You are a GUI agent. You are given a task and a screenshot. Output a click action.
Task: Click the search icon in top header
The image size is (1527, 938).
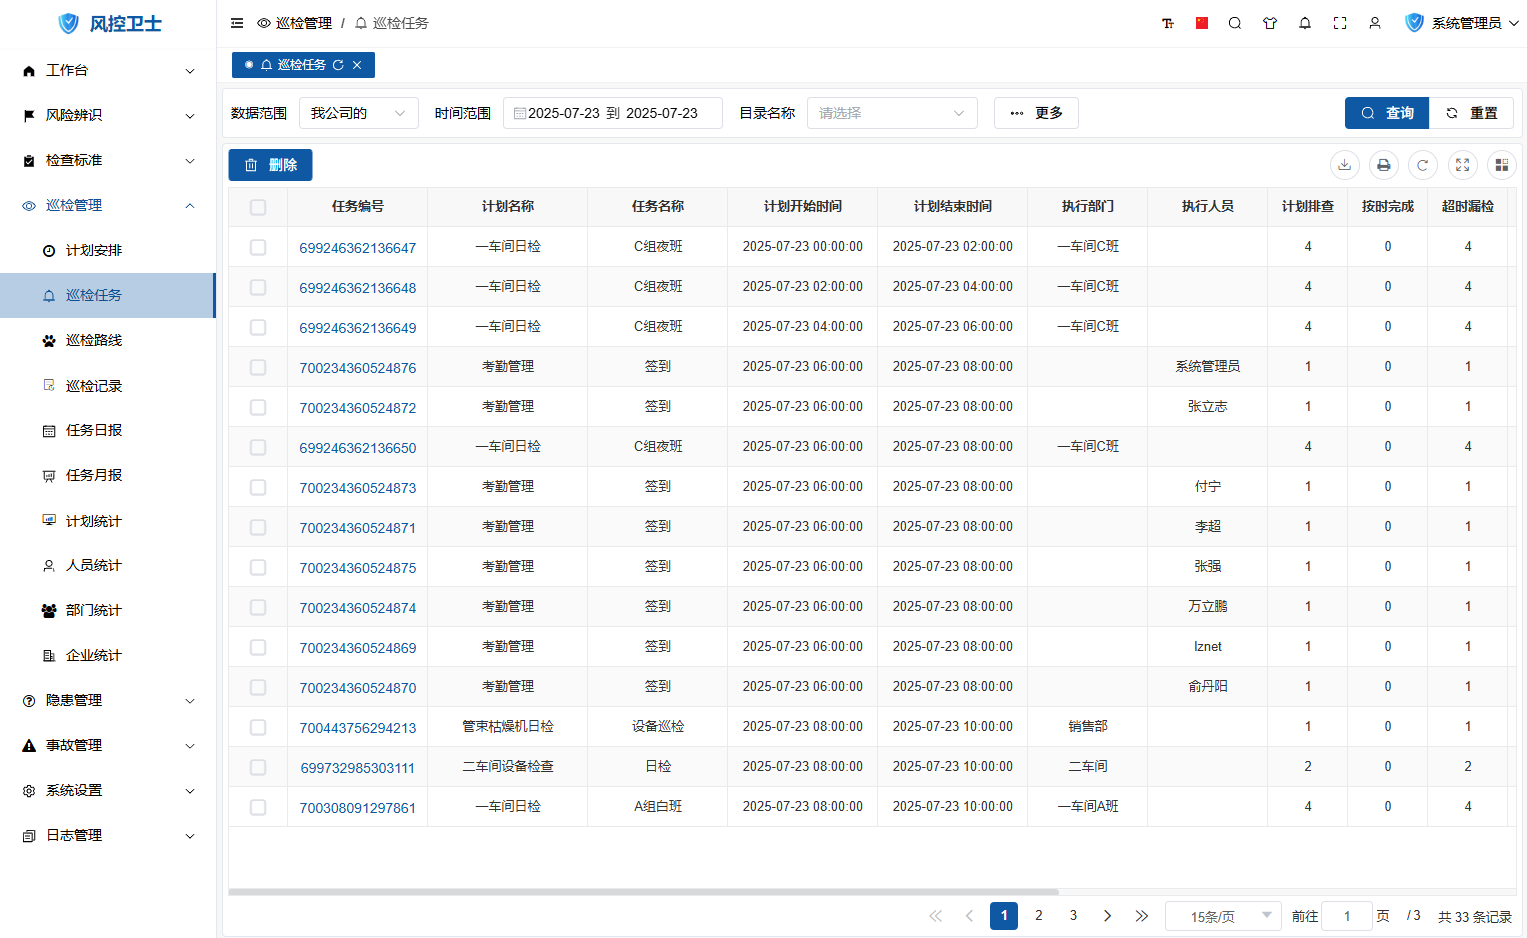click(1234, 23)
